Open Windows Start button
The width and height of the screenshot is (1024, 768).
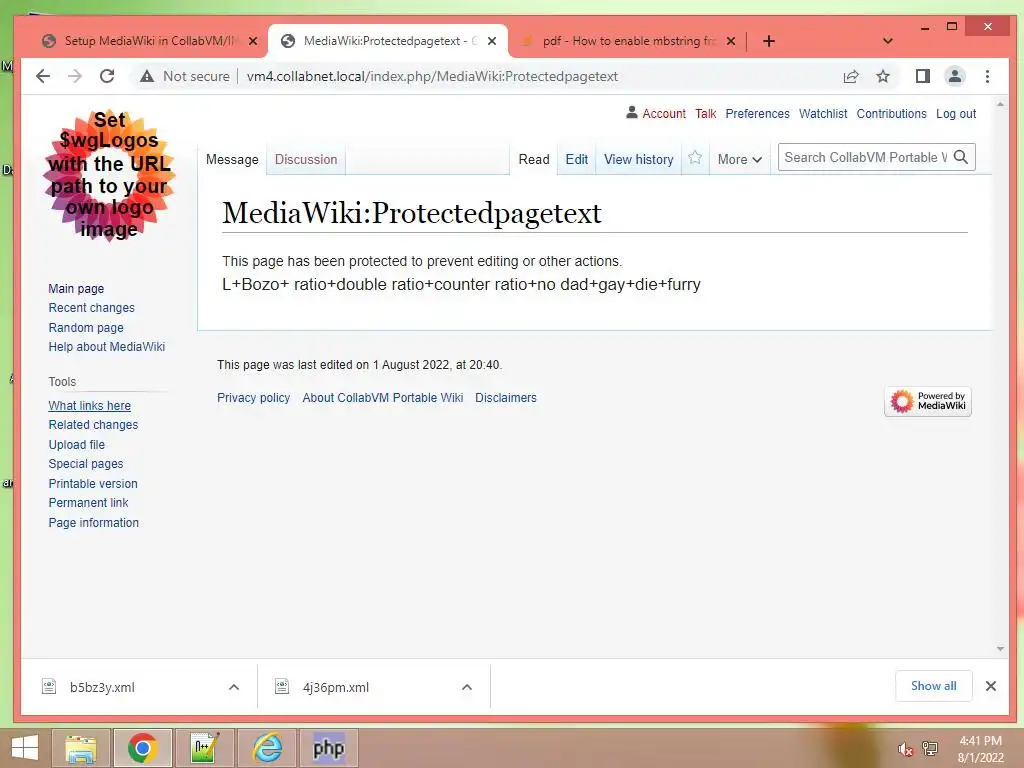pyautogui.click(x=25, y=748)
